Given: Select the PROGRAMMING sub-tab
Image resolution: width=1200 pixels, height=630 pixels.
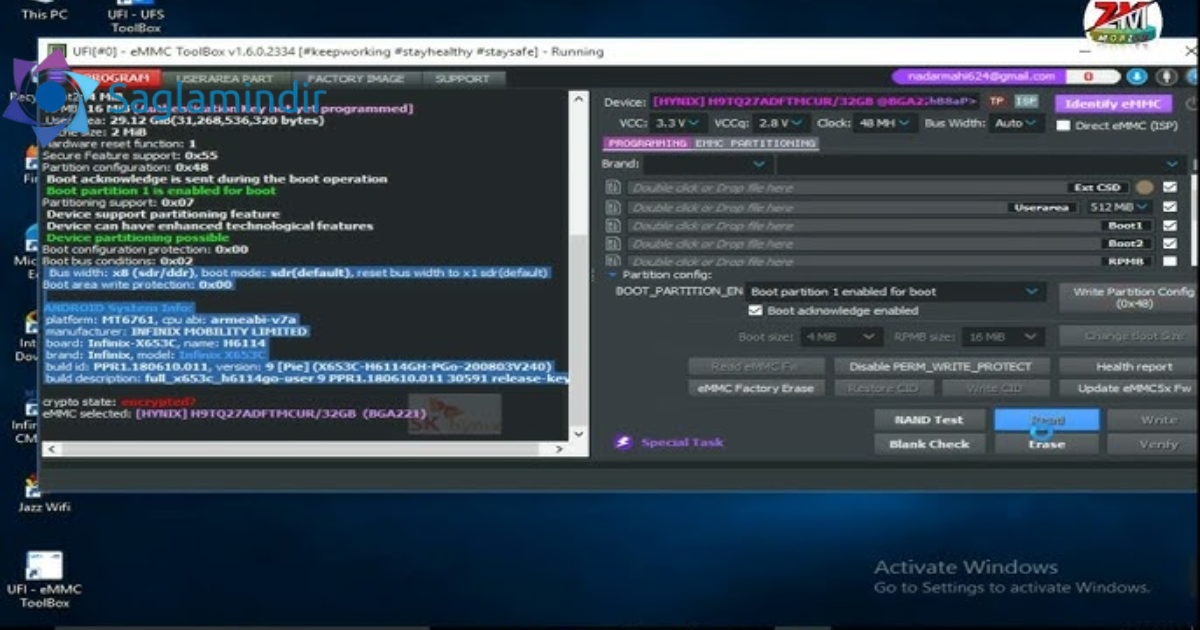Looking at the screenshot, I should [647, 143].
